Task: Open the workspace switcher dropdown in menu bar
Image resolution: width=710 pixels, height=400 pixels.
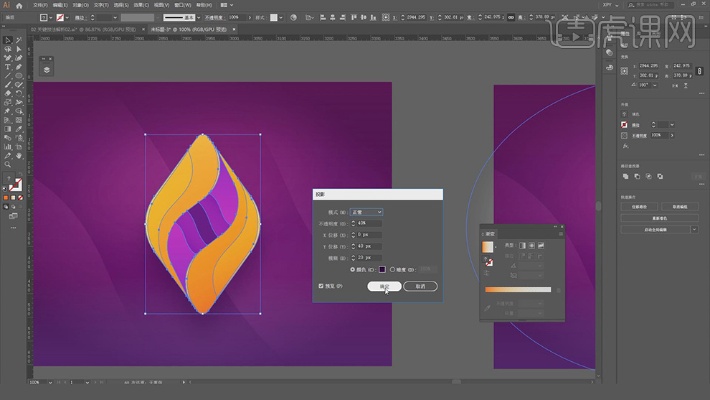Action: [x=610, y=5]
